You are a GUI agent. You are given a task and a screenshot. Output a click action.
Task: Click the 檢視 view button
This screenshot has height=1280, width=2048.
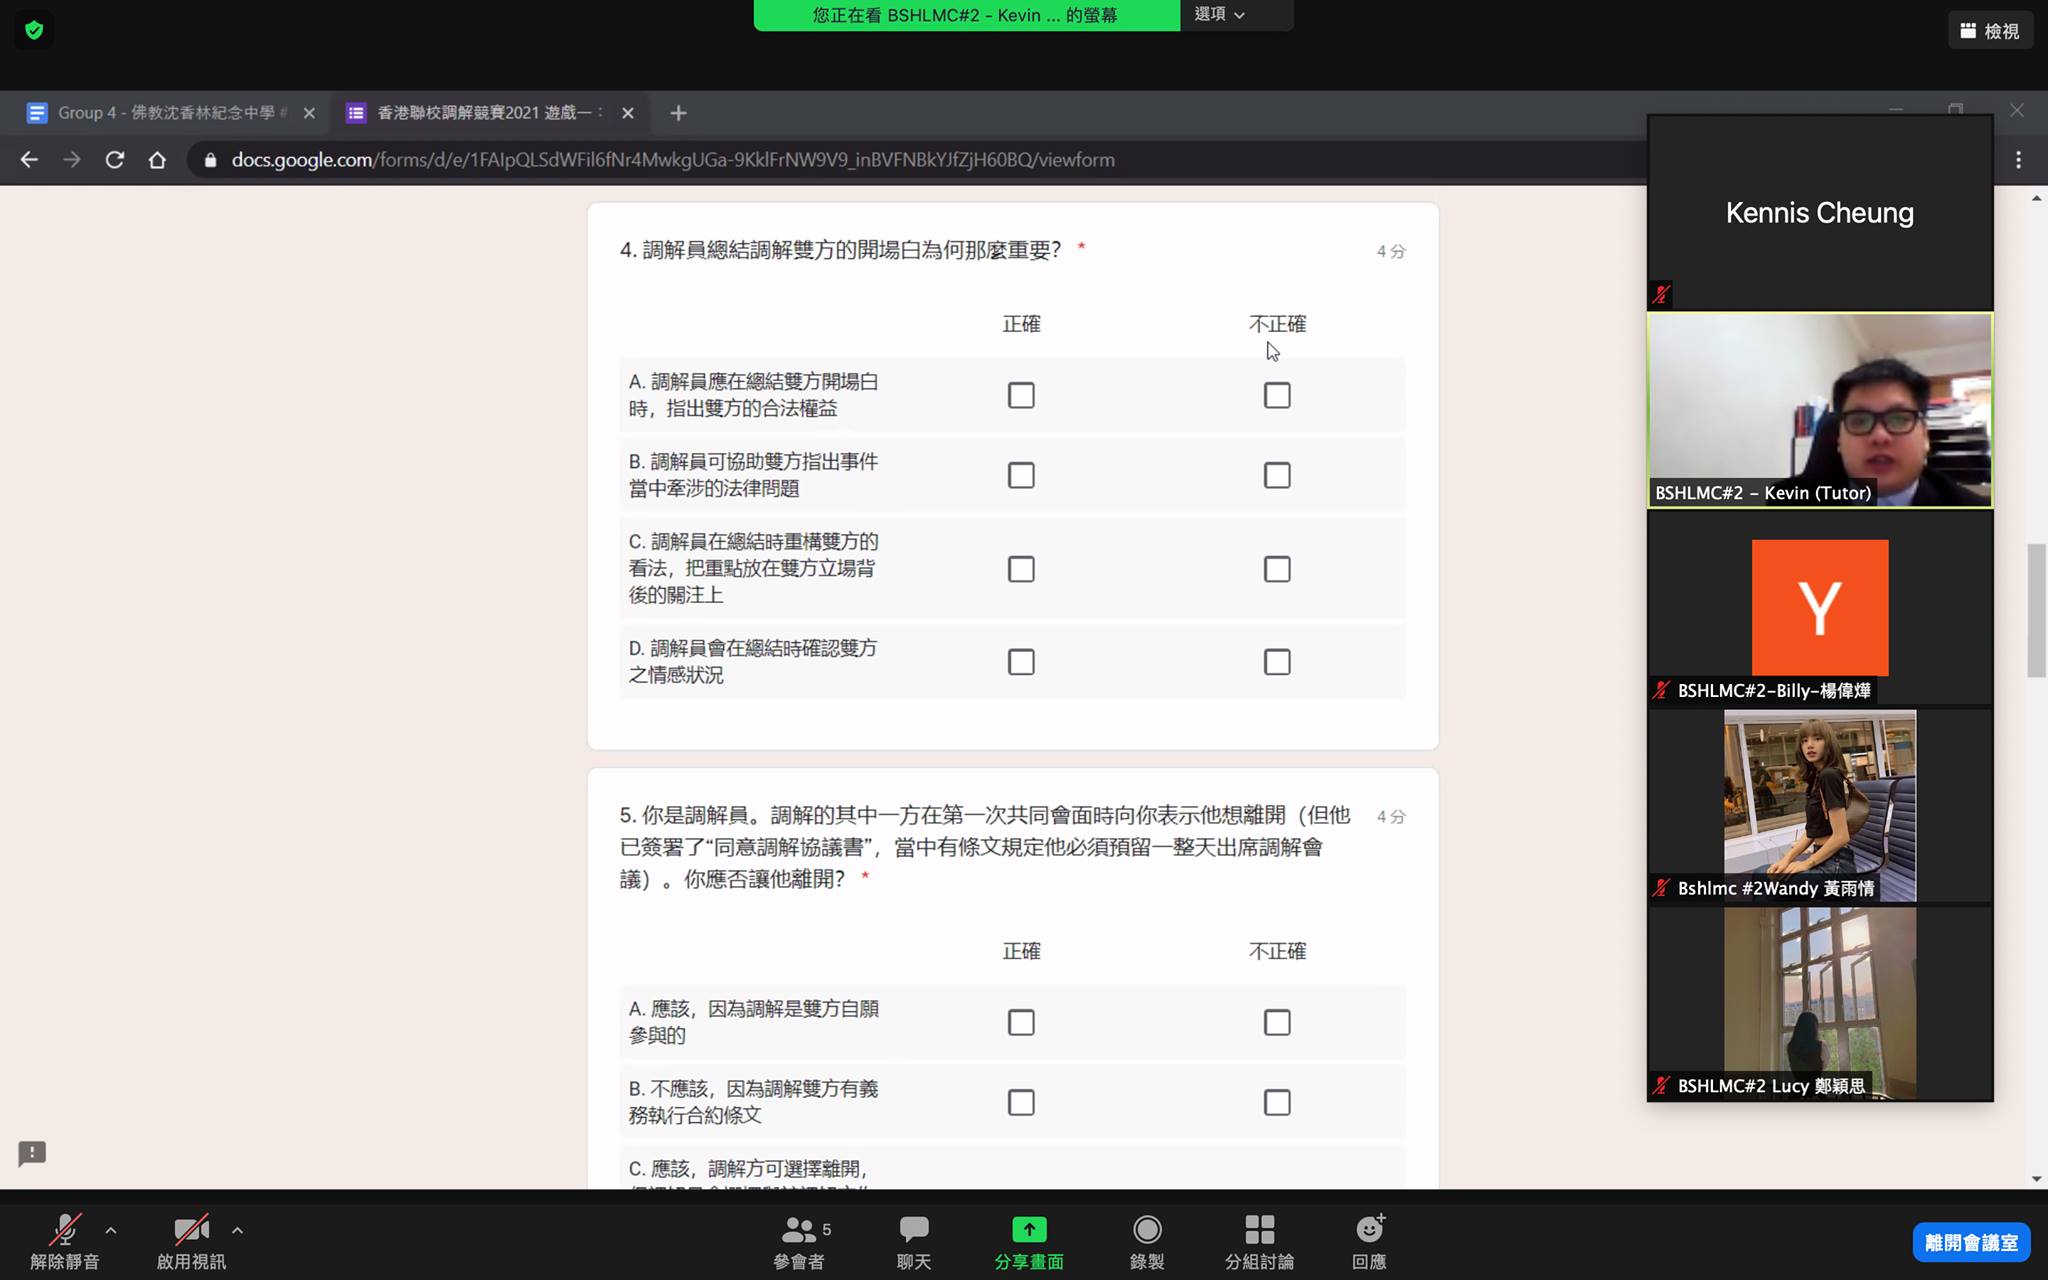pos(1990,31)
